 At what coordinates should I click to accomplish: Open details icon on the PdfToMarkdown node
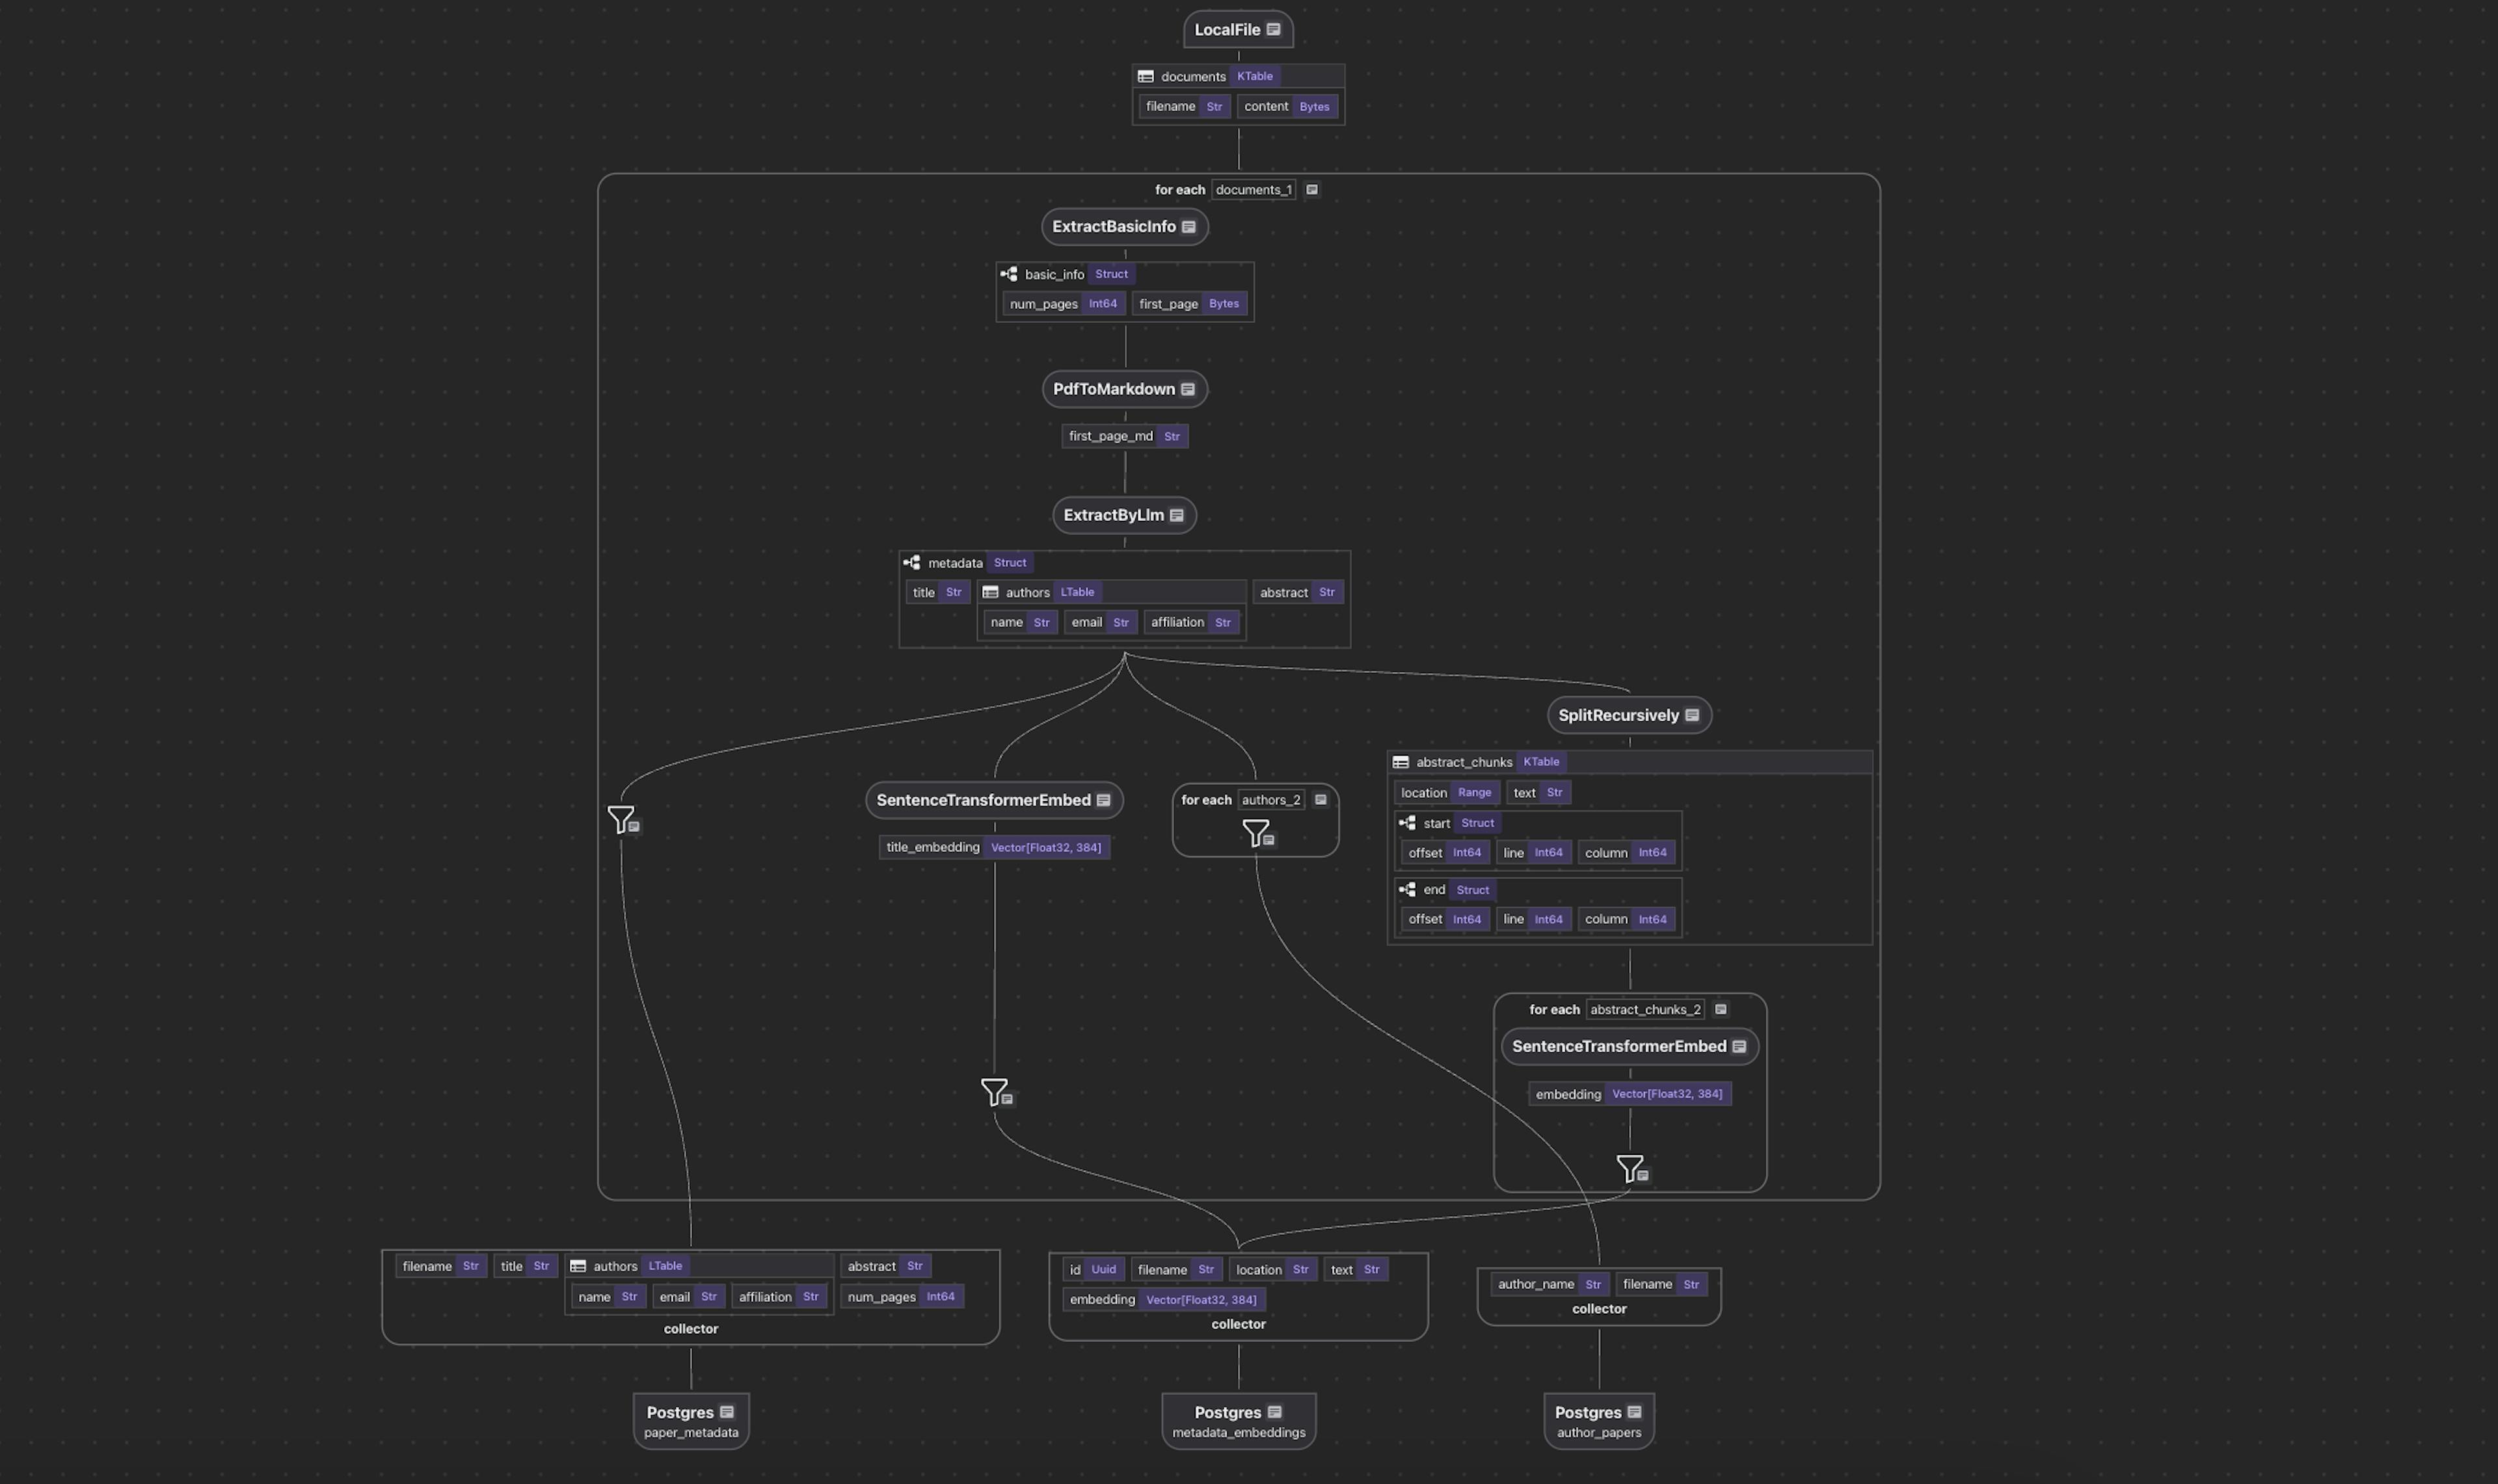point(1187,389)
